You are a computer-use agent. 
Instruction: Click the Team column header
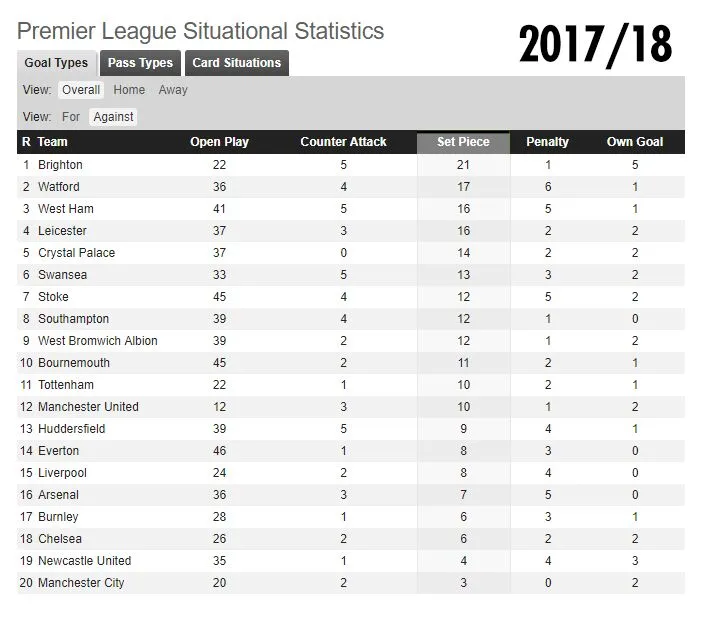click(x=53, y=142)
